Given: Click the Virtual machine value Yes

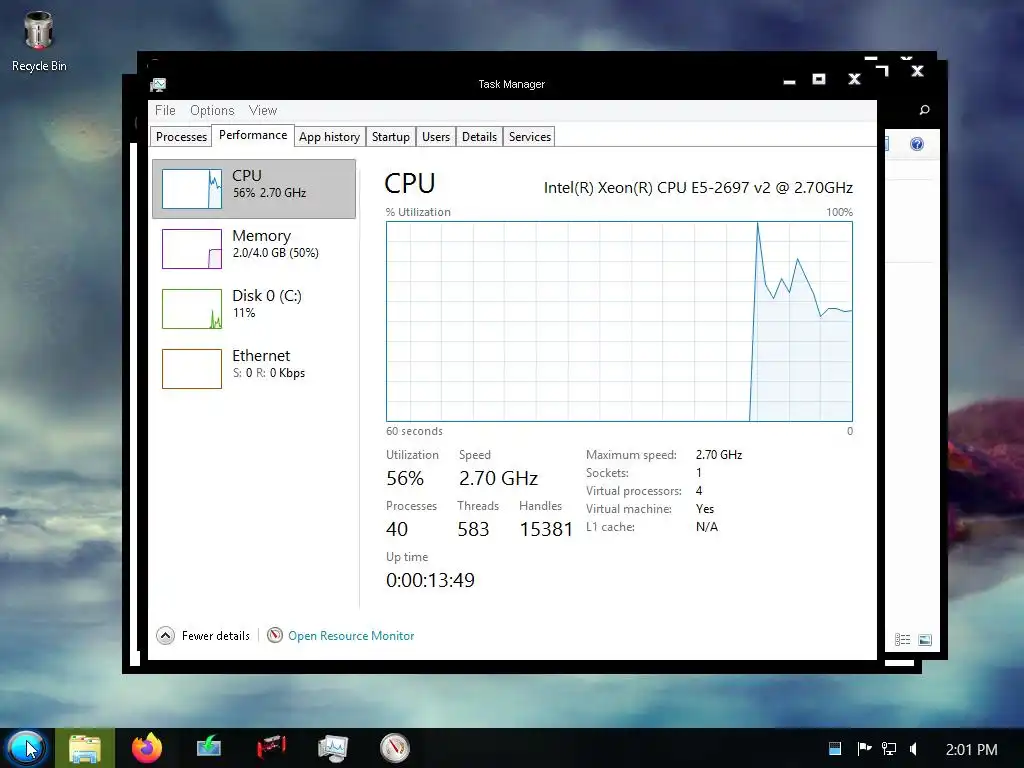Looking at the screenshot, I should pyautogui.click(x=705, y=509).
